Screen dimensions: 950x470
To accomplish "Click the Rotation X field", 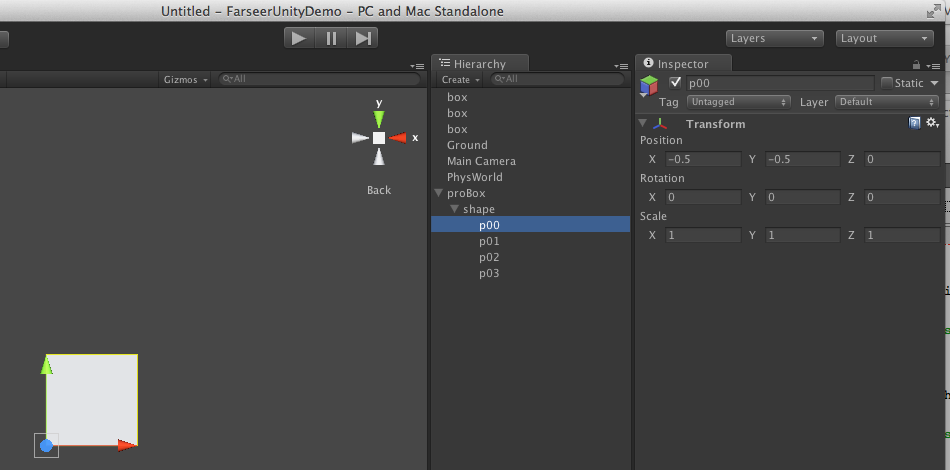I will [703, 197].
